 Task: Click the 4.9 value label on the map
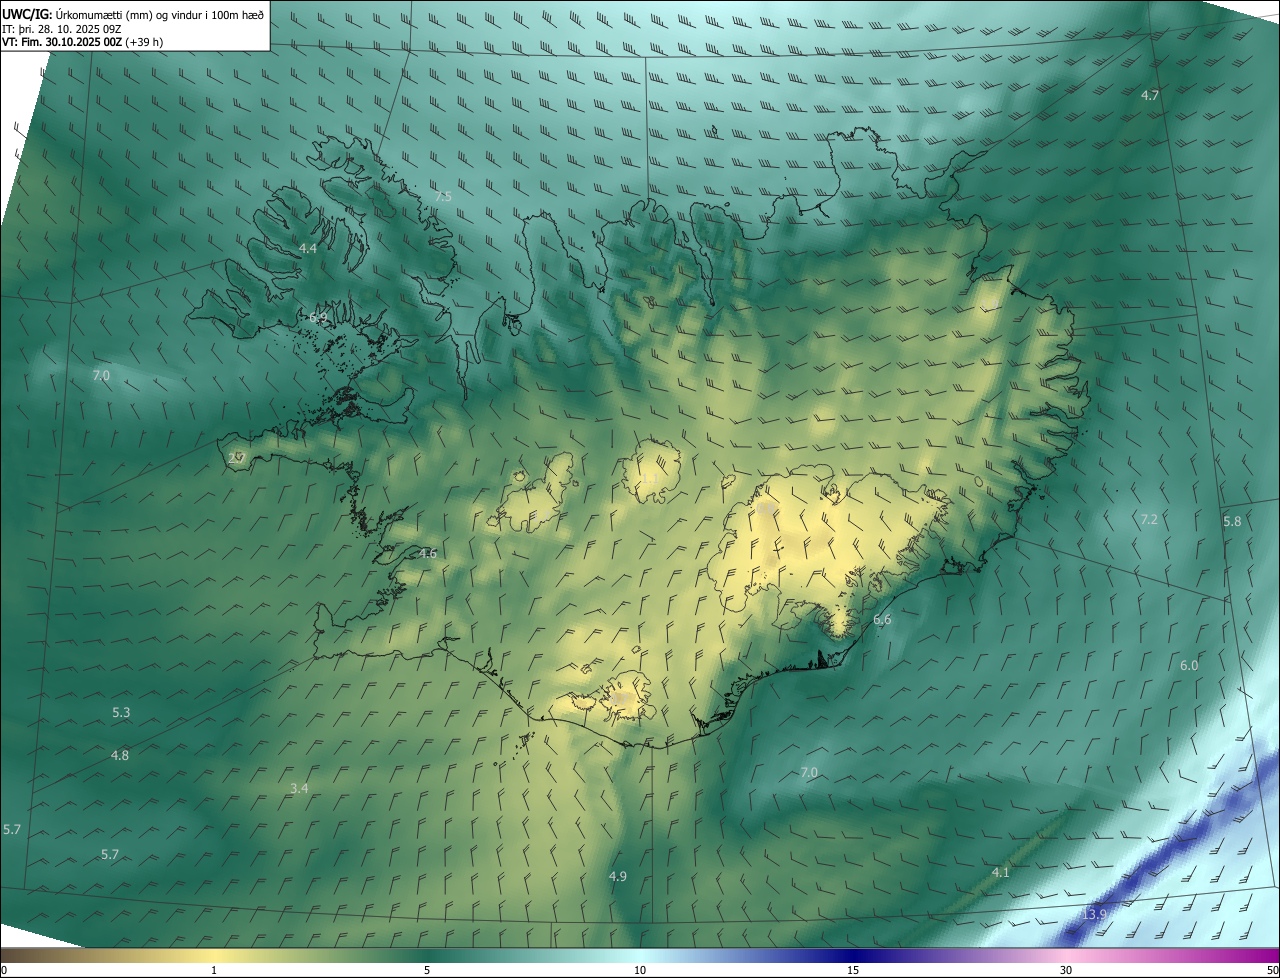click(x=618, y=876)
